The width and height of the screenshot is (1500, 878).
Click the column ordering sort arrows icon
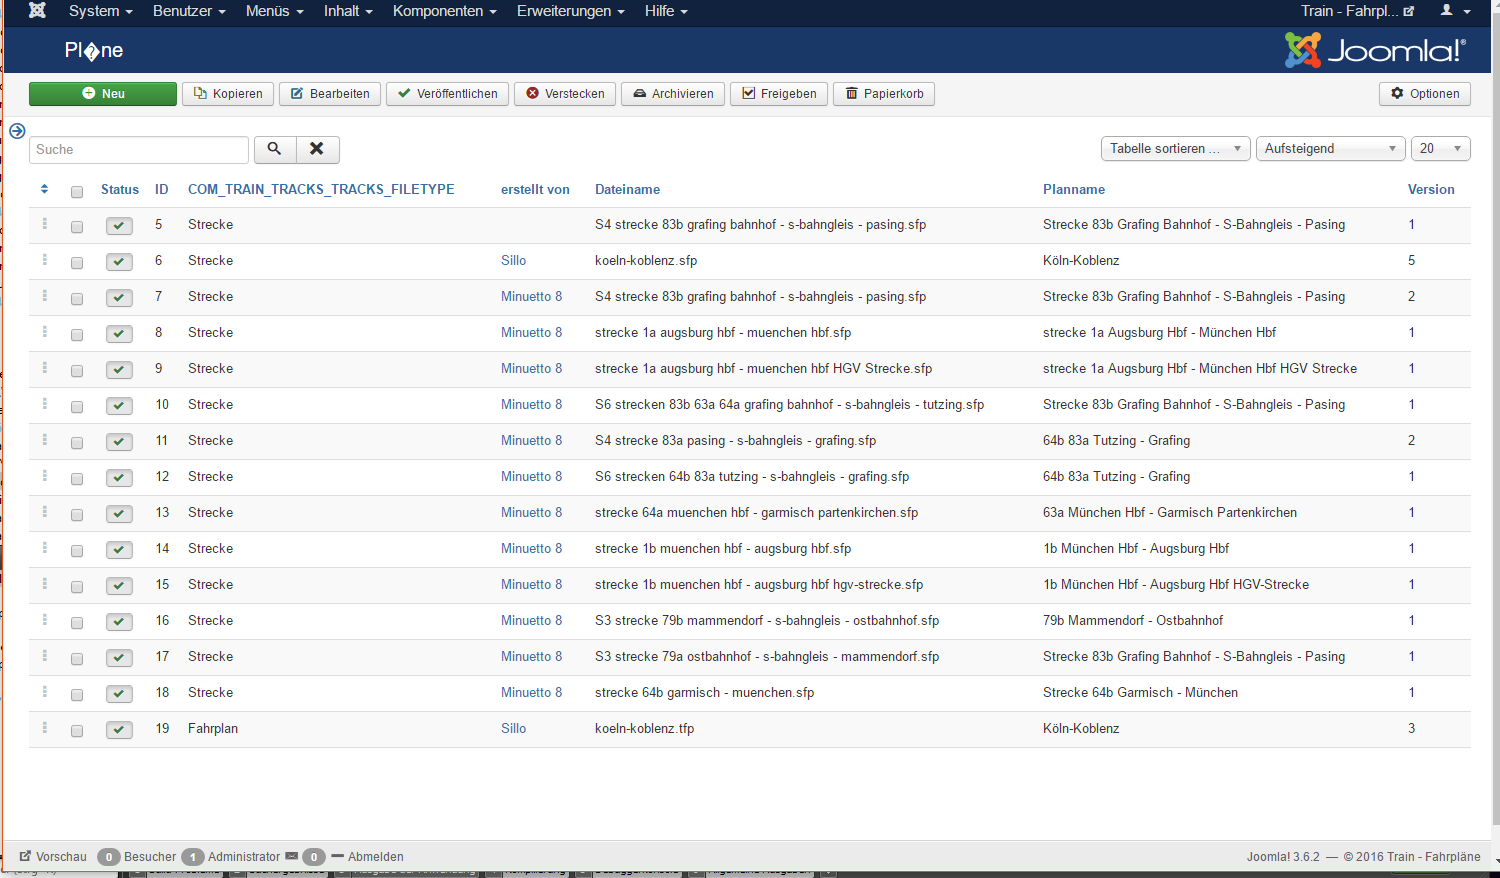tap(44, 189)
